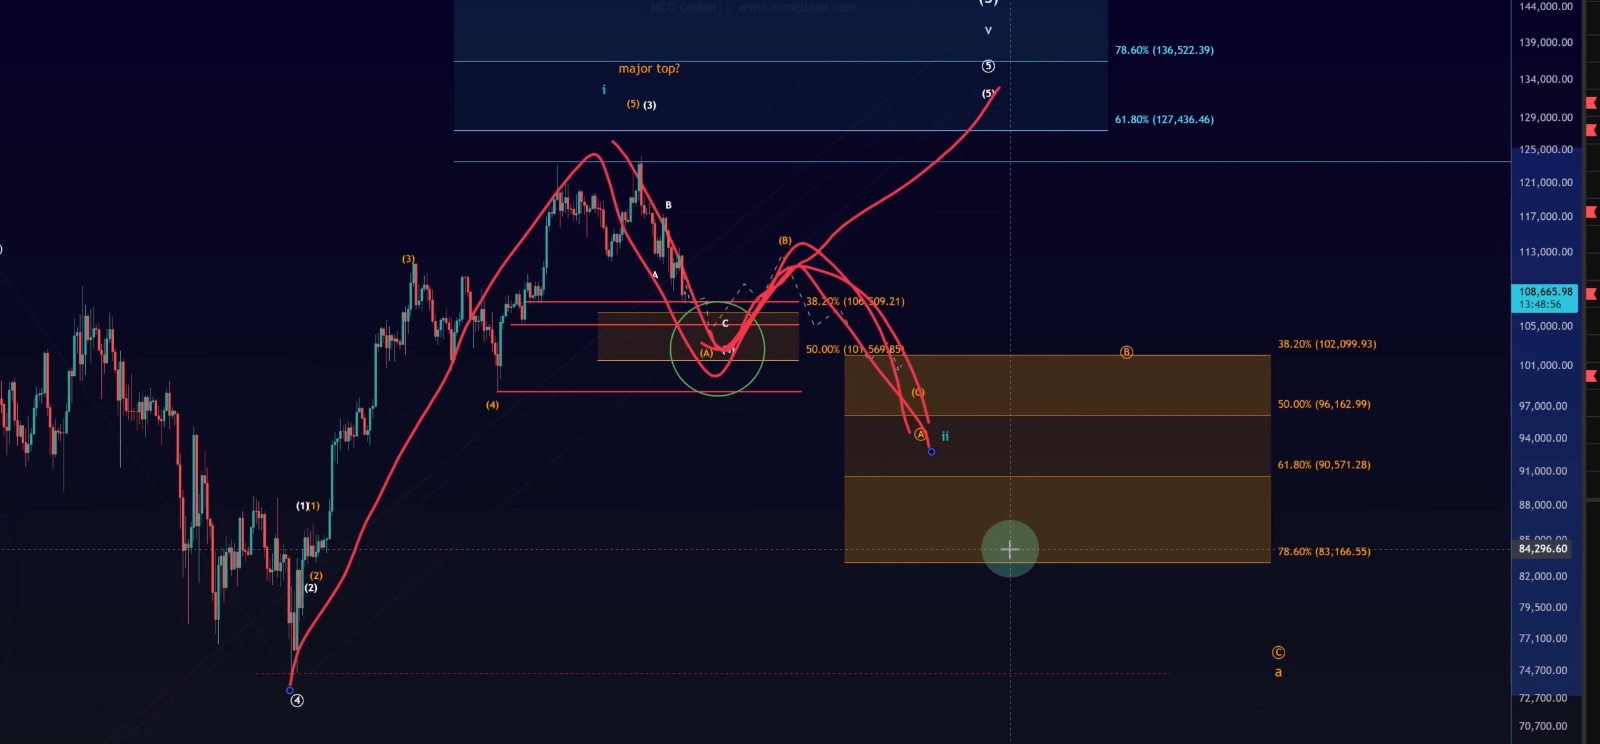Select the orange circled A label beside 'ii'
The height and width of the screenshot is (744, 1600).
click(x=920, y=434)
